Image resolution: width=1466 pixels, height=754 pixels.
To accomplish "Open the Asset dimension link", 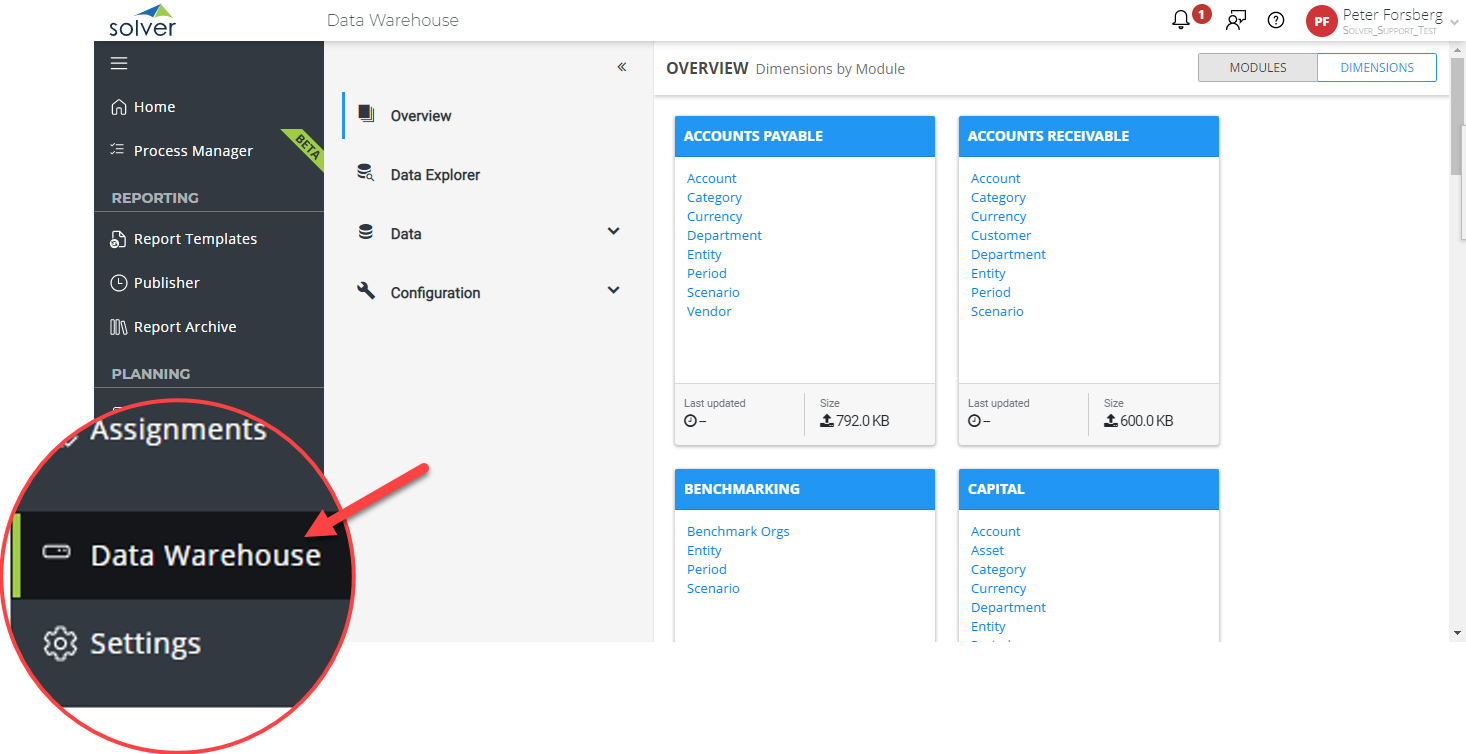I will pyautogui.click(x=987, y=551).
